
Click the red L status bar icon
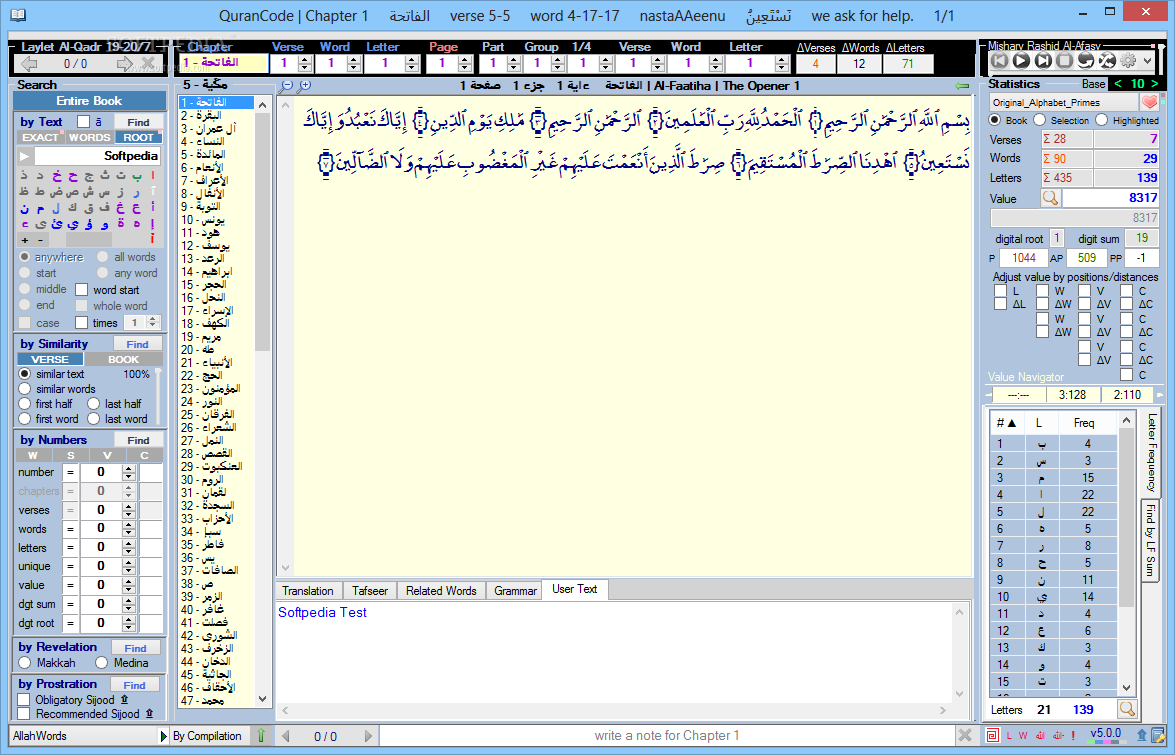[1009, 736]
